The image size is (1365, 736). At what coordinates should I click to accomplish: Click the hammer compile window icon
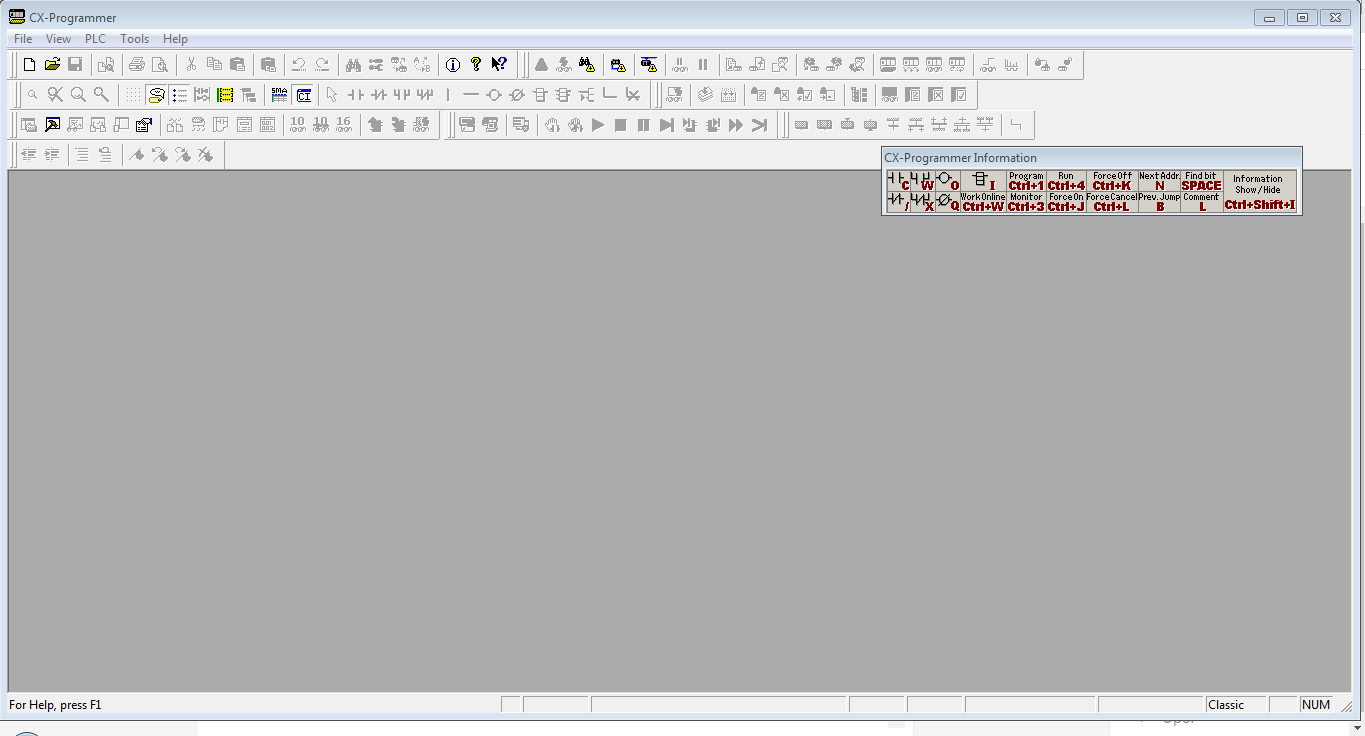[x=52, y=125]
